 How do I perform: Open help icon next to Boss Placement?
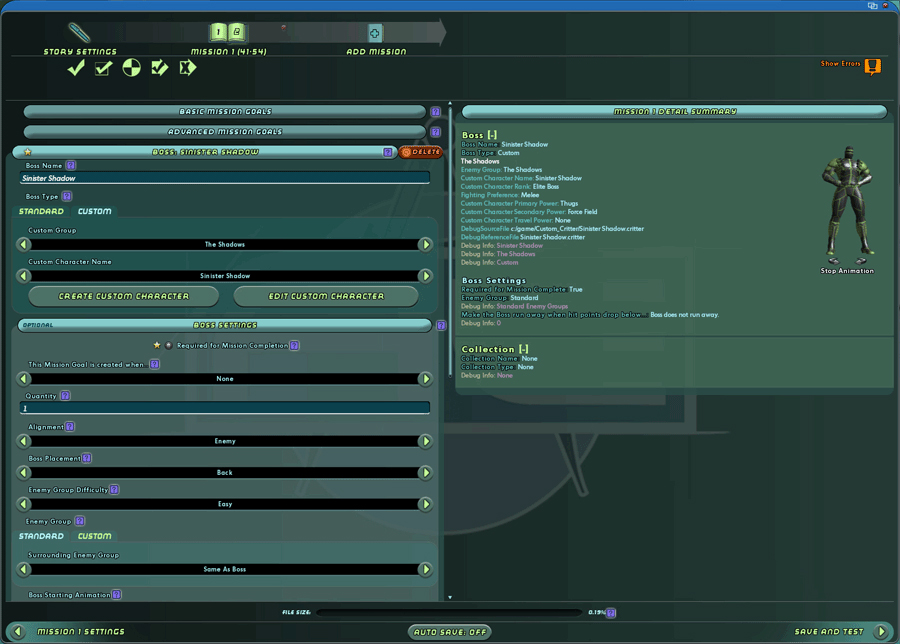click(87, 458)
